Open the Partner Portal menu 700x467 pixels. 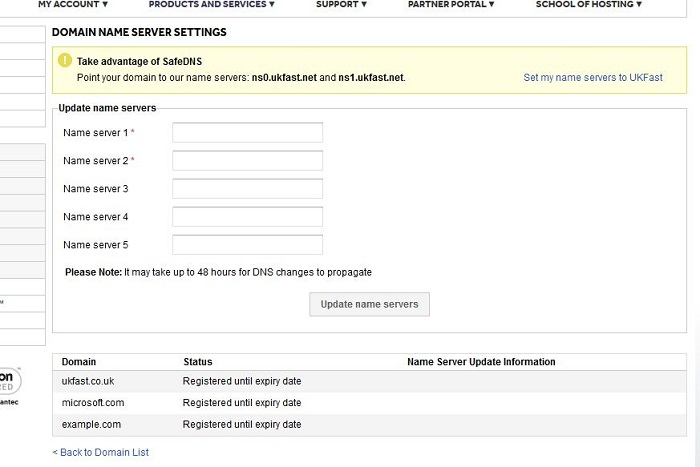[451, 4]
